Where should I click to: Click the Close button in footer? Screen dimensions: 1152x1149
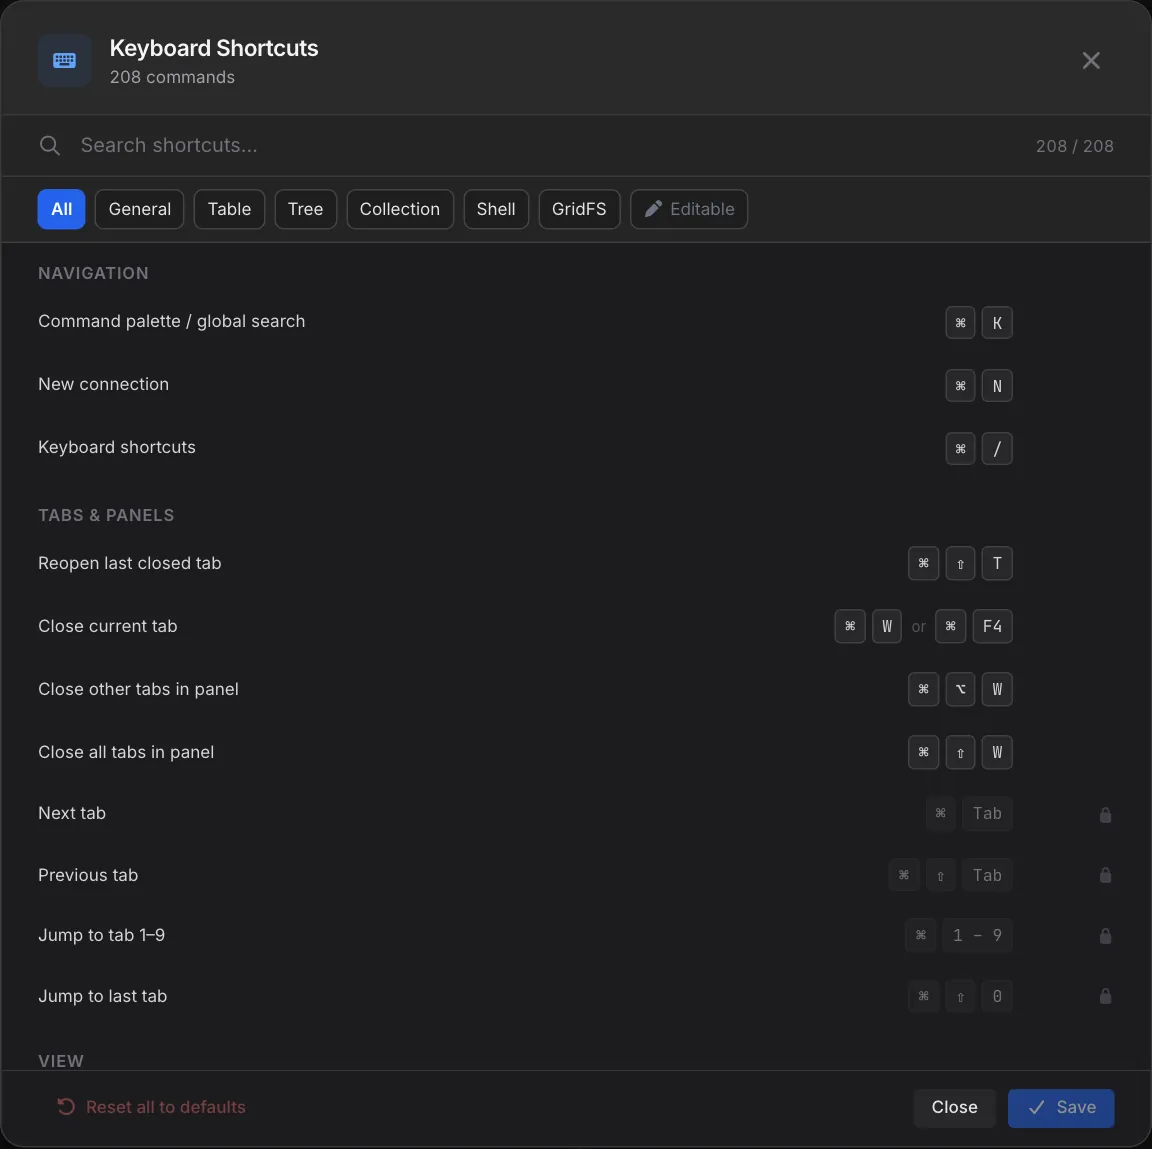[954, 1108]
